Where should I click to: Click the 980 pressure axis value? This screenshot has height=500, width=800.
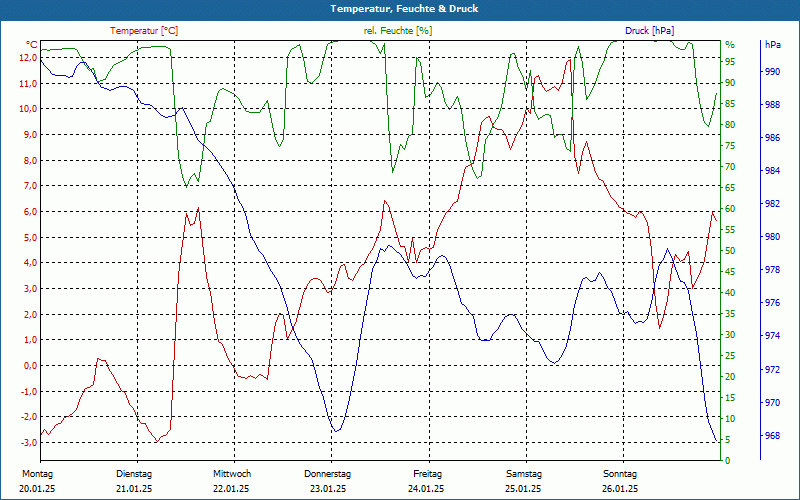pos(773,237)
